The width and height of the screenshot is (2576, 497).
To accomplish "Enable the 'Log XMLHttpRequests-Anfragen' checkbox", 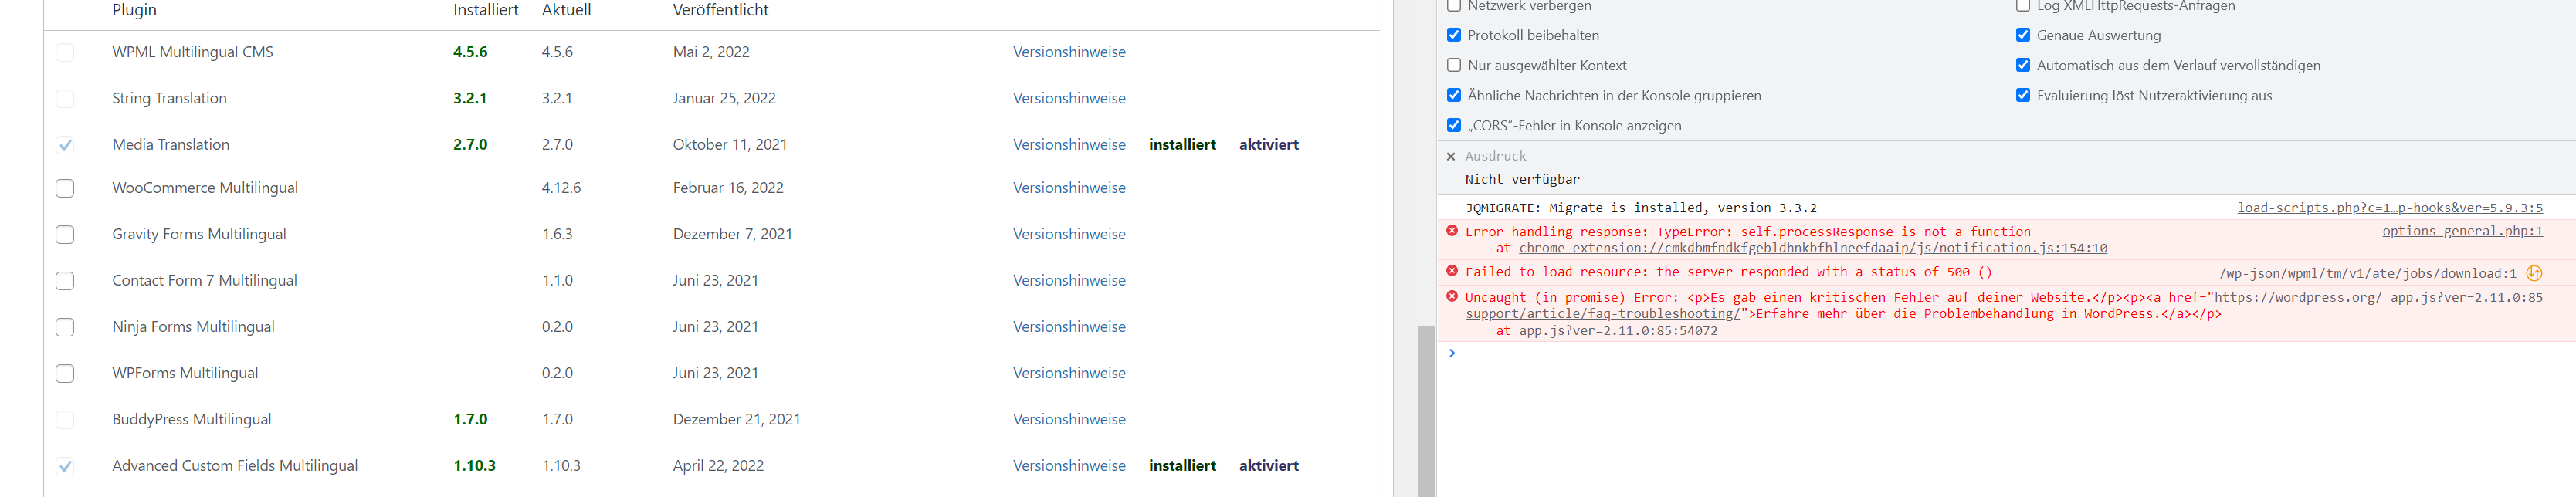I will pos(2023,5).
